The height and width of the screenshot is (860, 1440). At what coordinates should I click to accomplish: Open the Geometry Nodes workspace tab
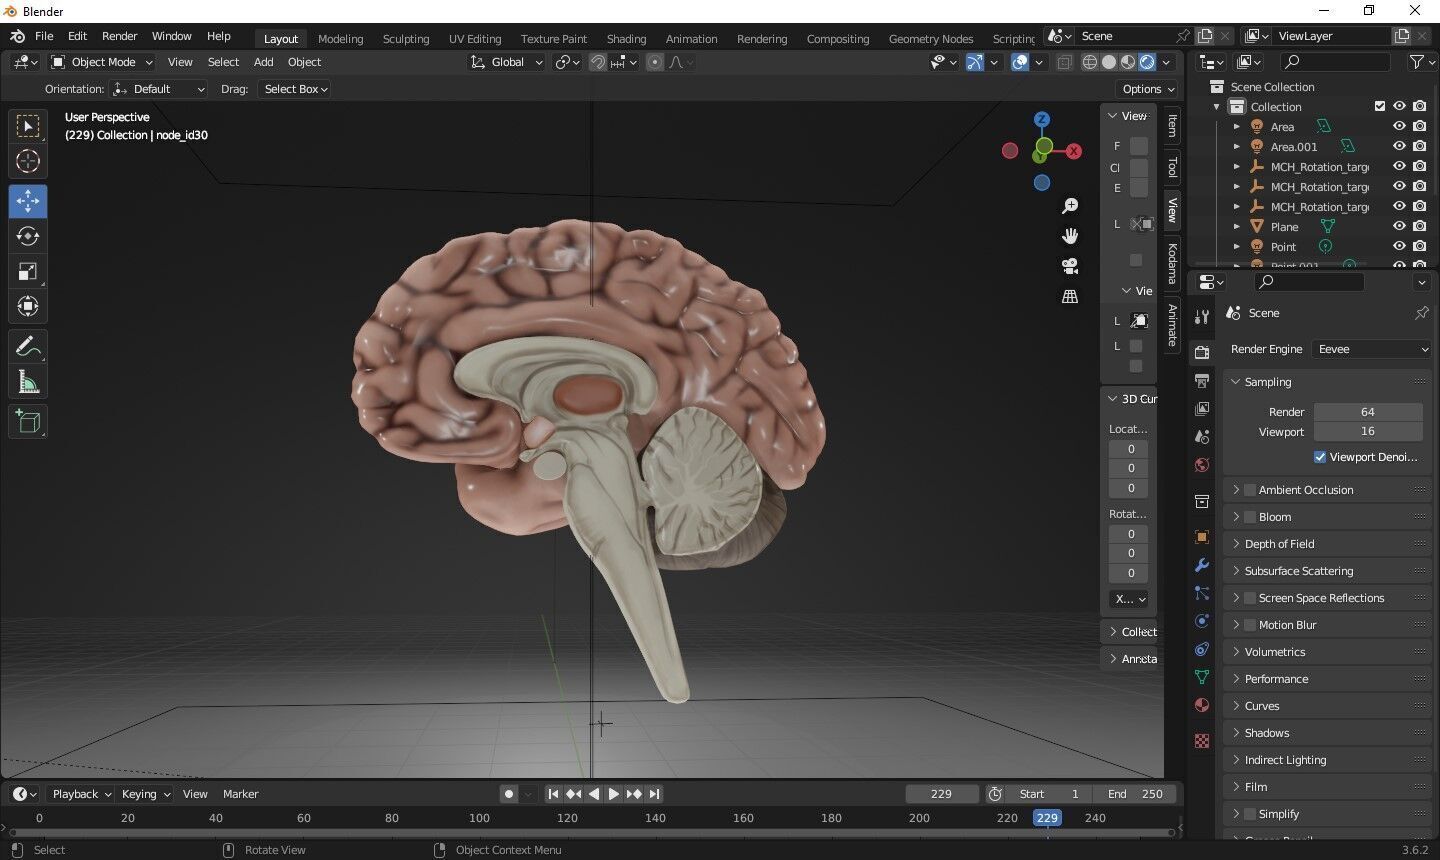pos(931,39)
